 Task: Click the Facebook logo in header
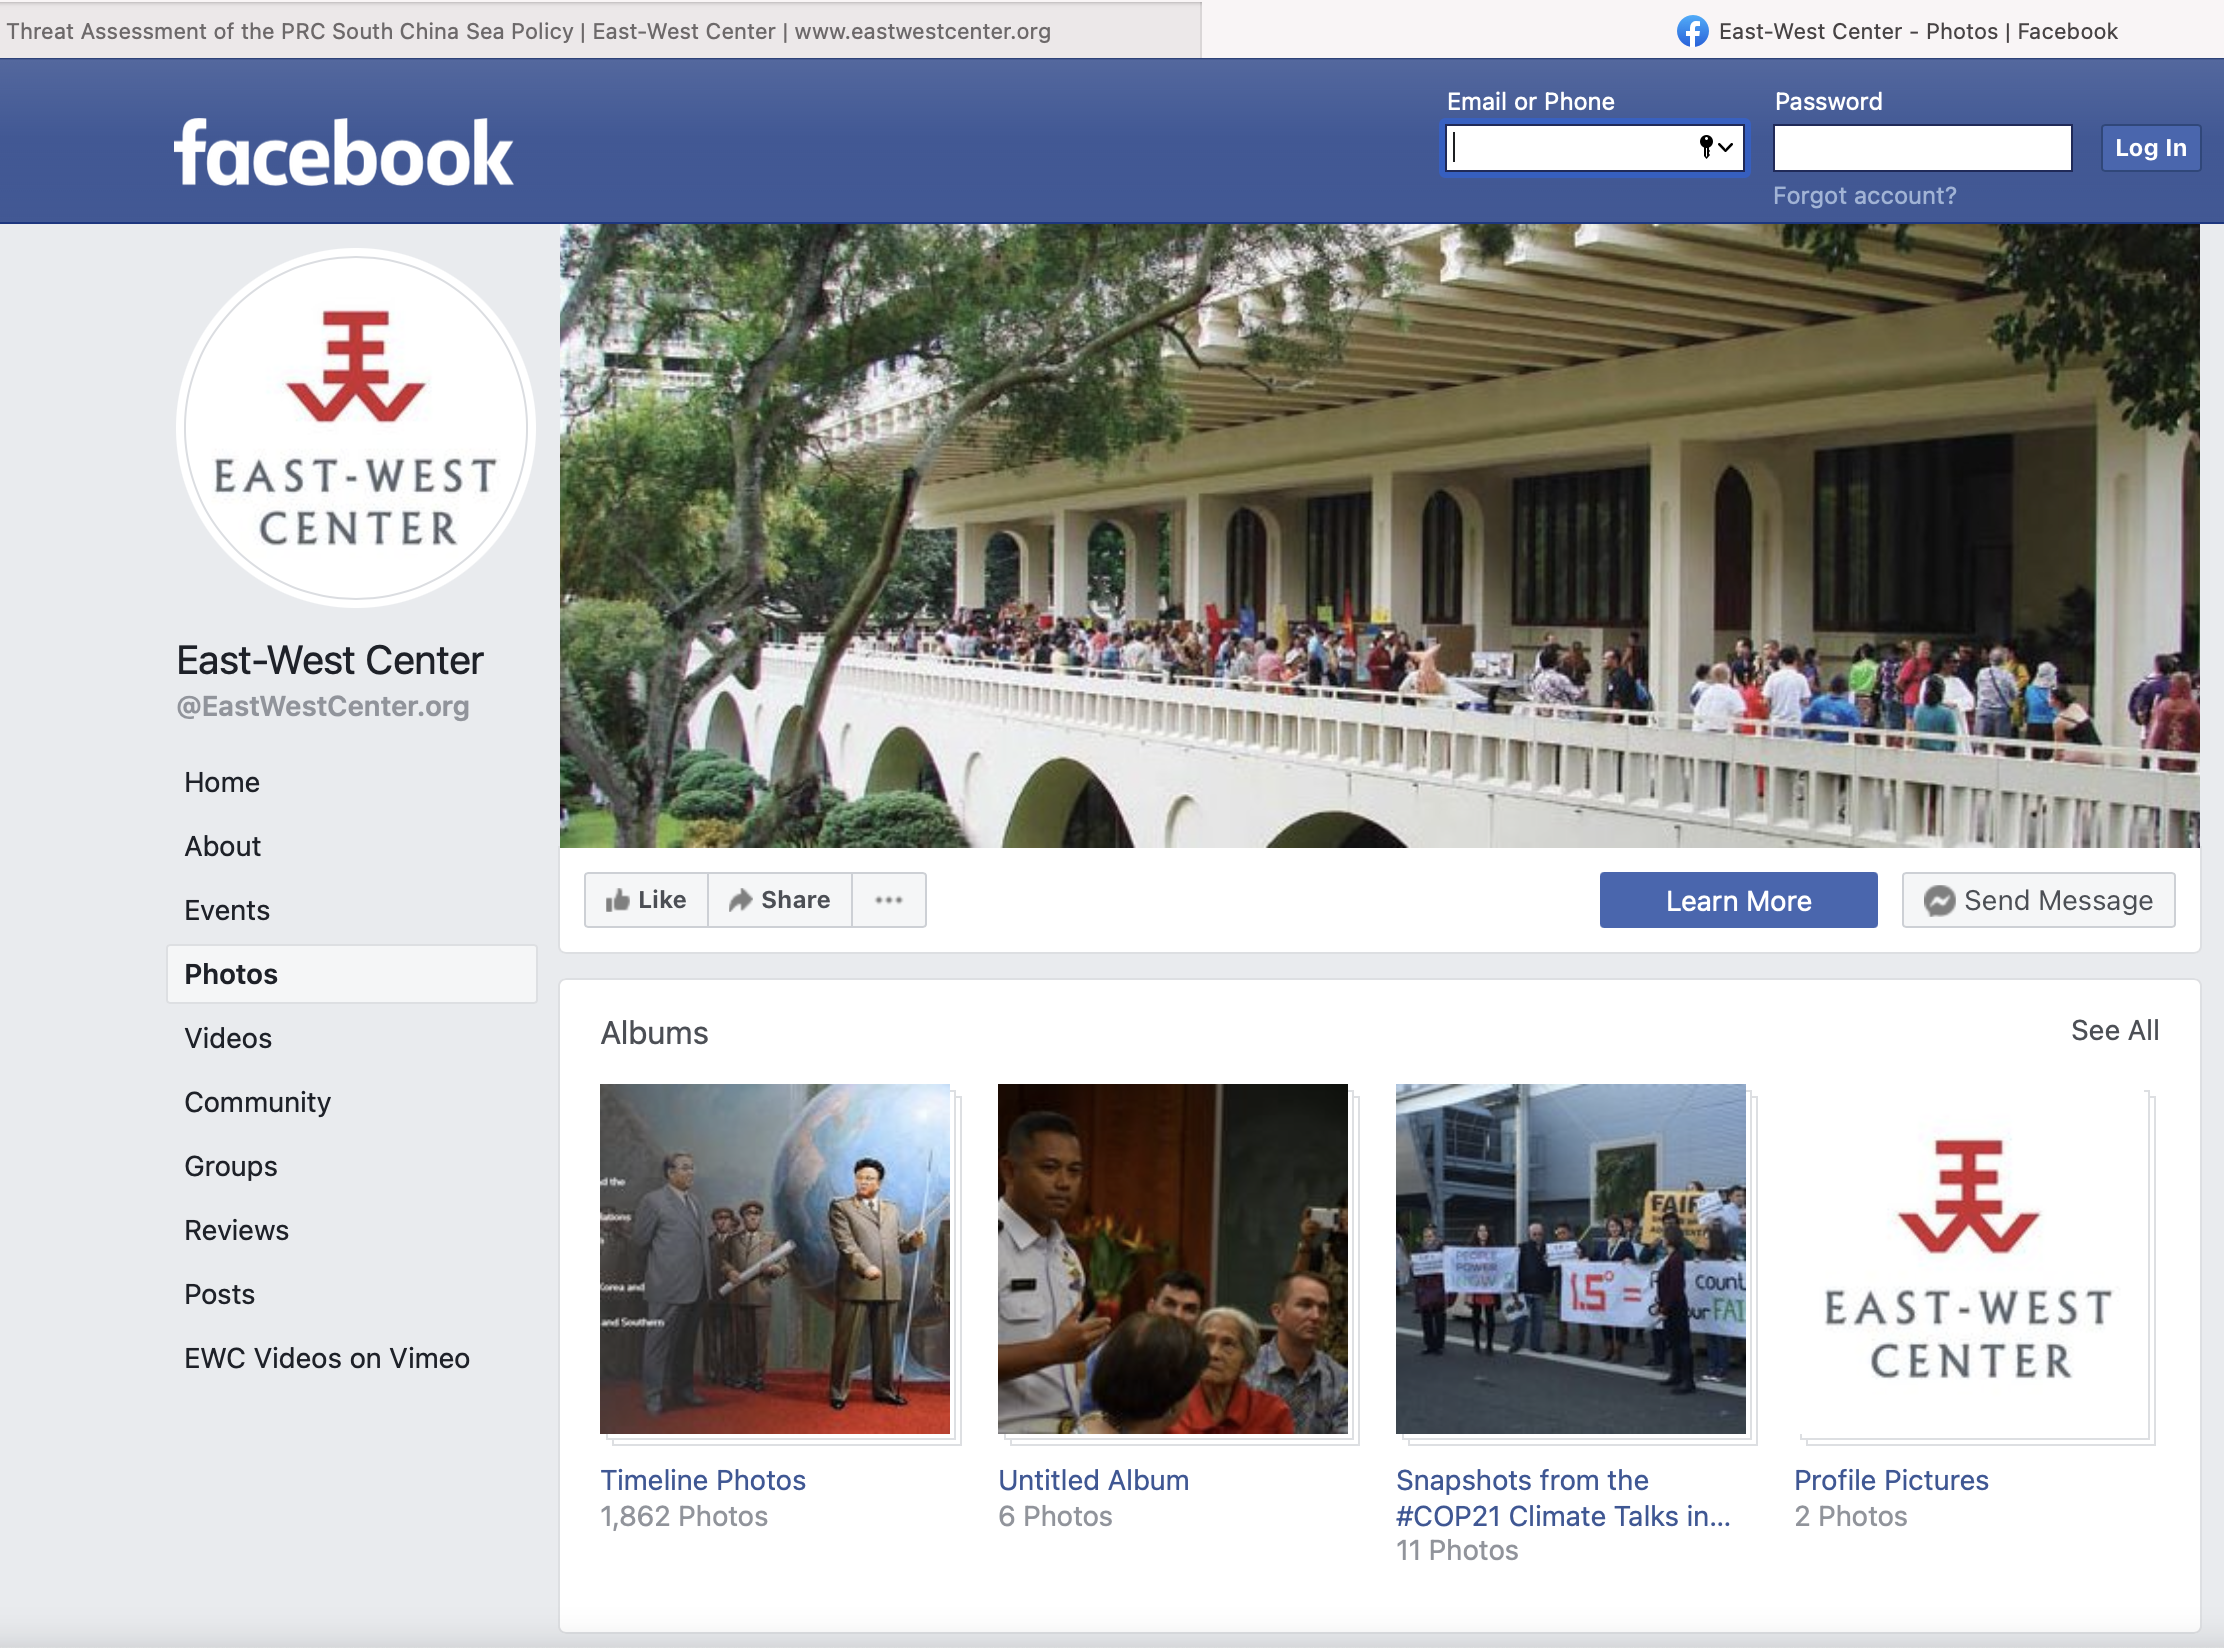[343, 153]
